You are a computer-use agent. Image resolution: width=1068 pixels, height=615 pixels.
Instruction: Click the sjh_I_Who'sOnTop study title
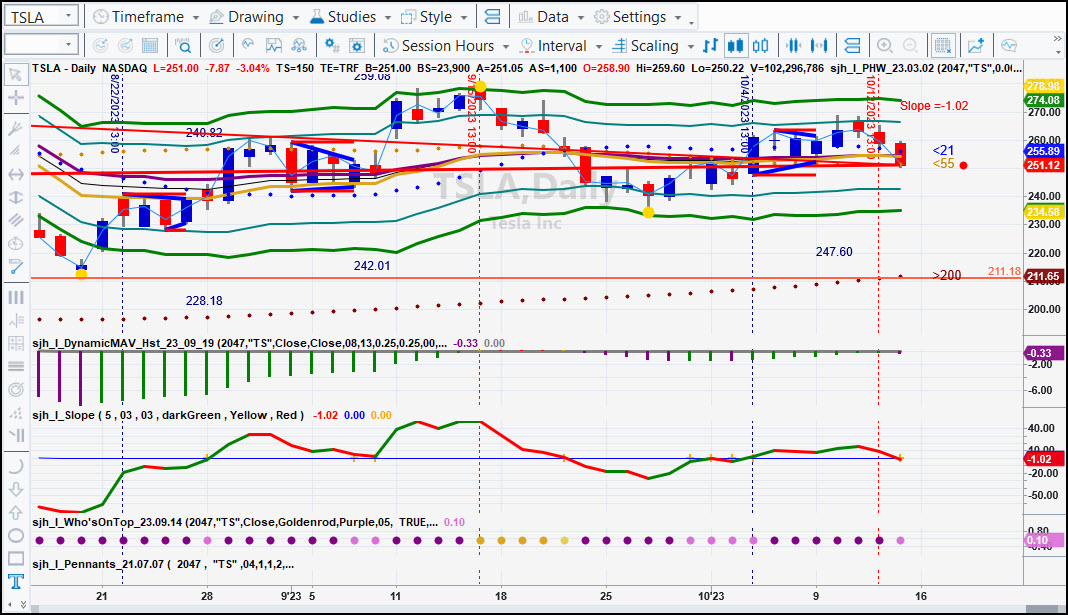pyautogui.click(x=235, y=522)
